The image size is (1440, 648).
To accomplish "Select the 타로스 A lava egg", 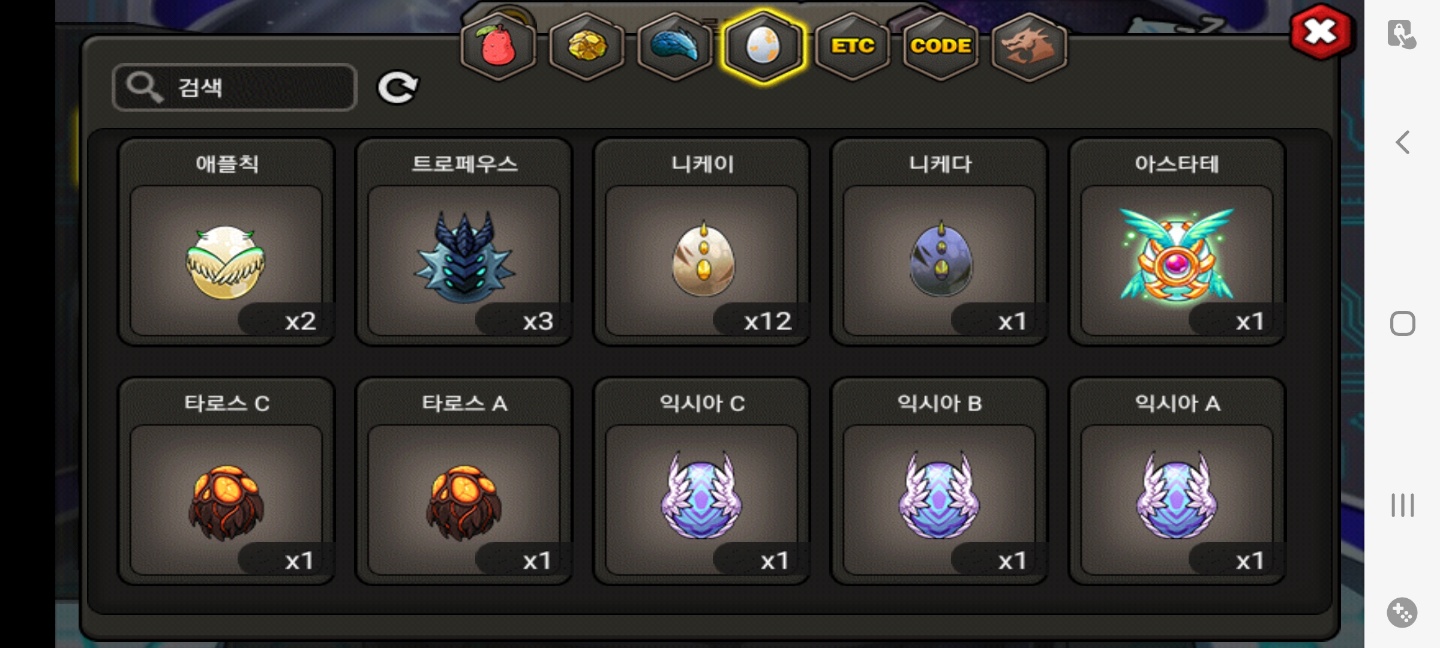I will point(464,481).
